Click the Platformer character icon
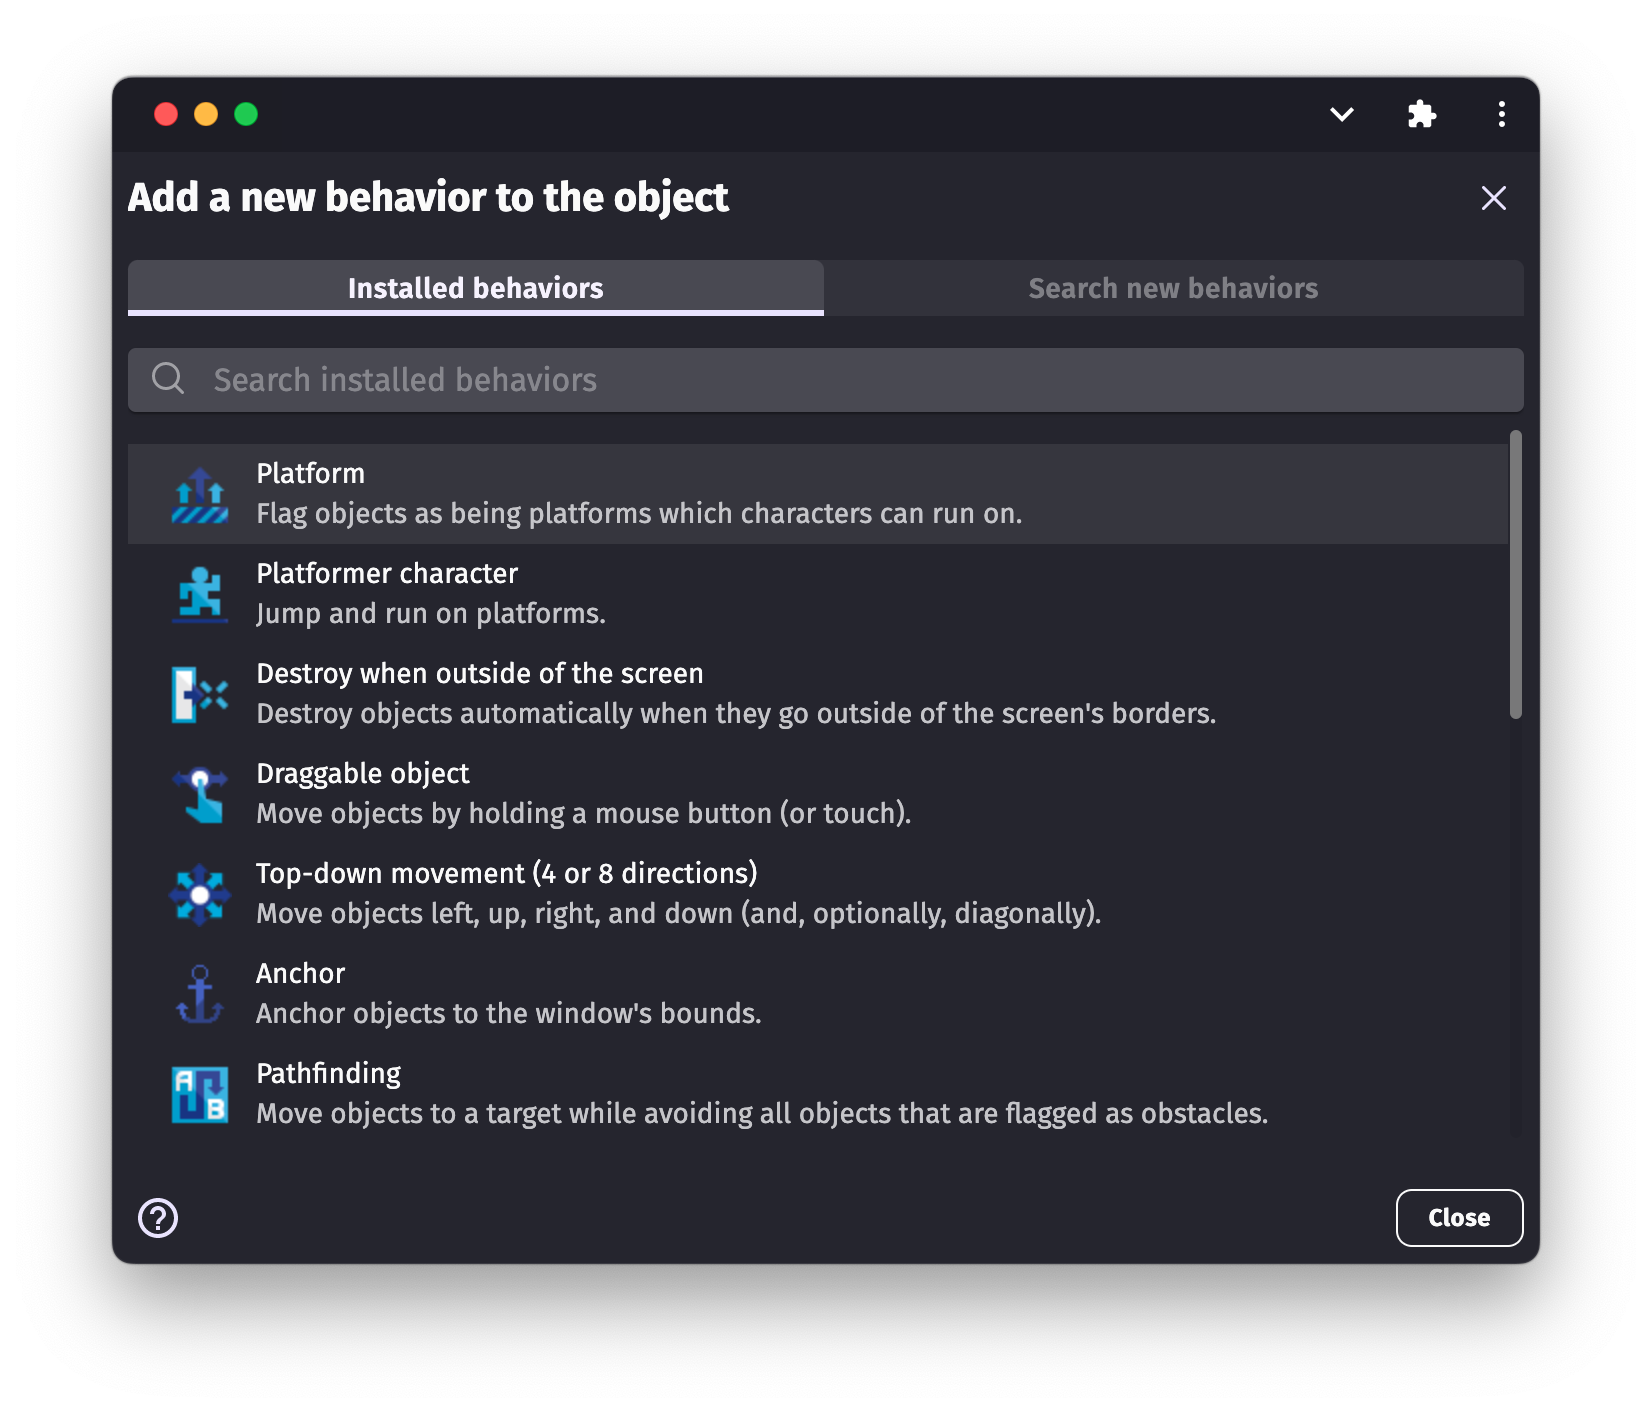Image resolution: width=1652 pixels, height=1412 pixels. pos(200,595)
